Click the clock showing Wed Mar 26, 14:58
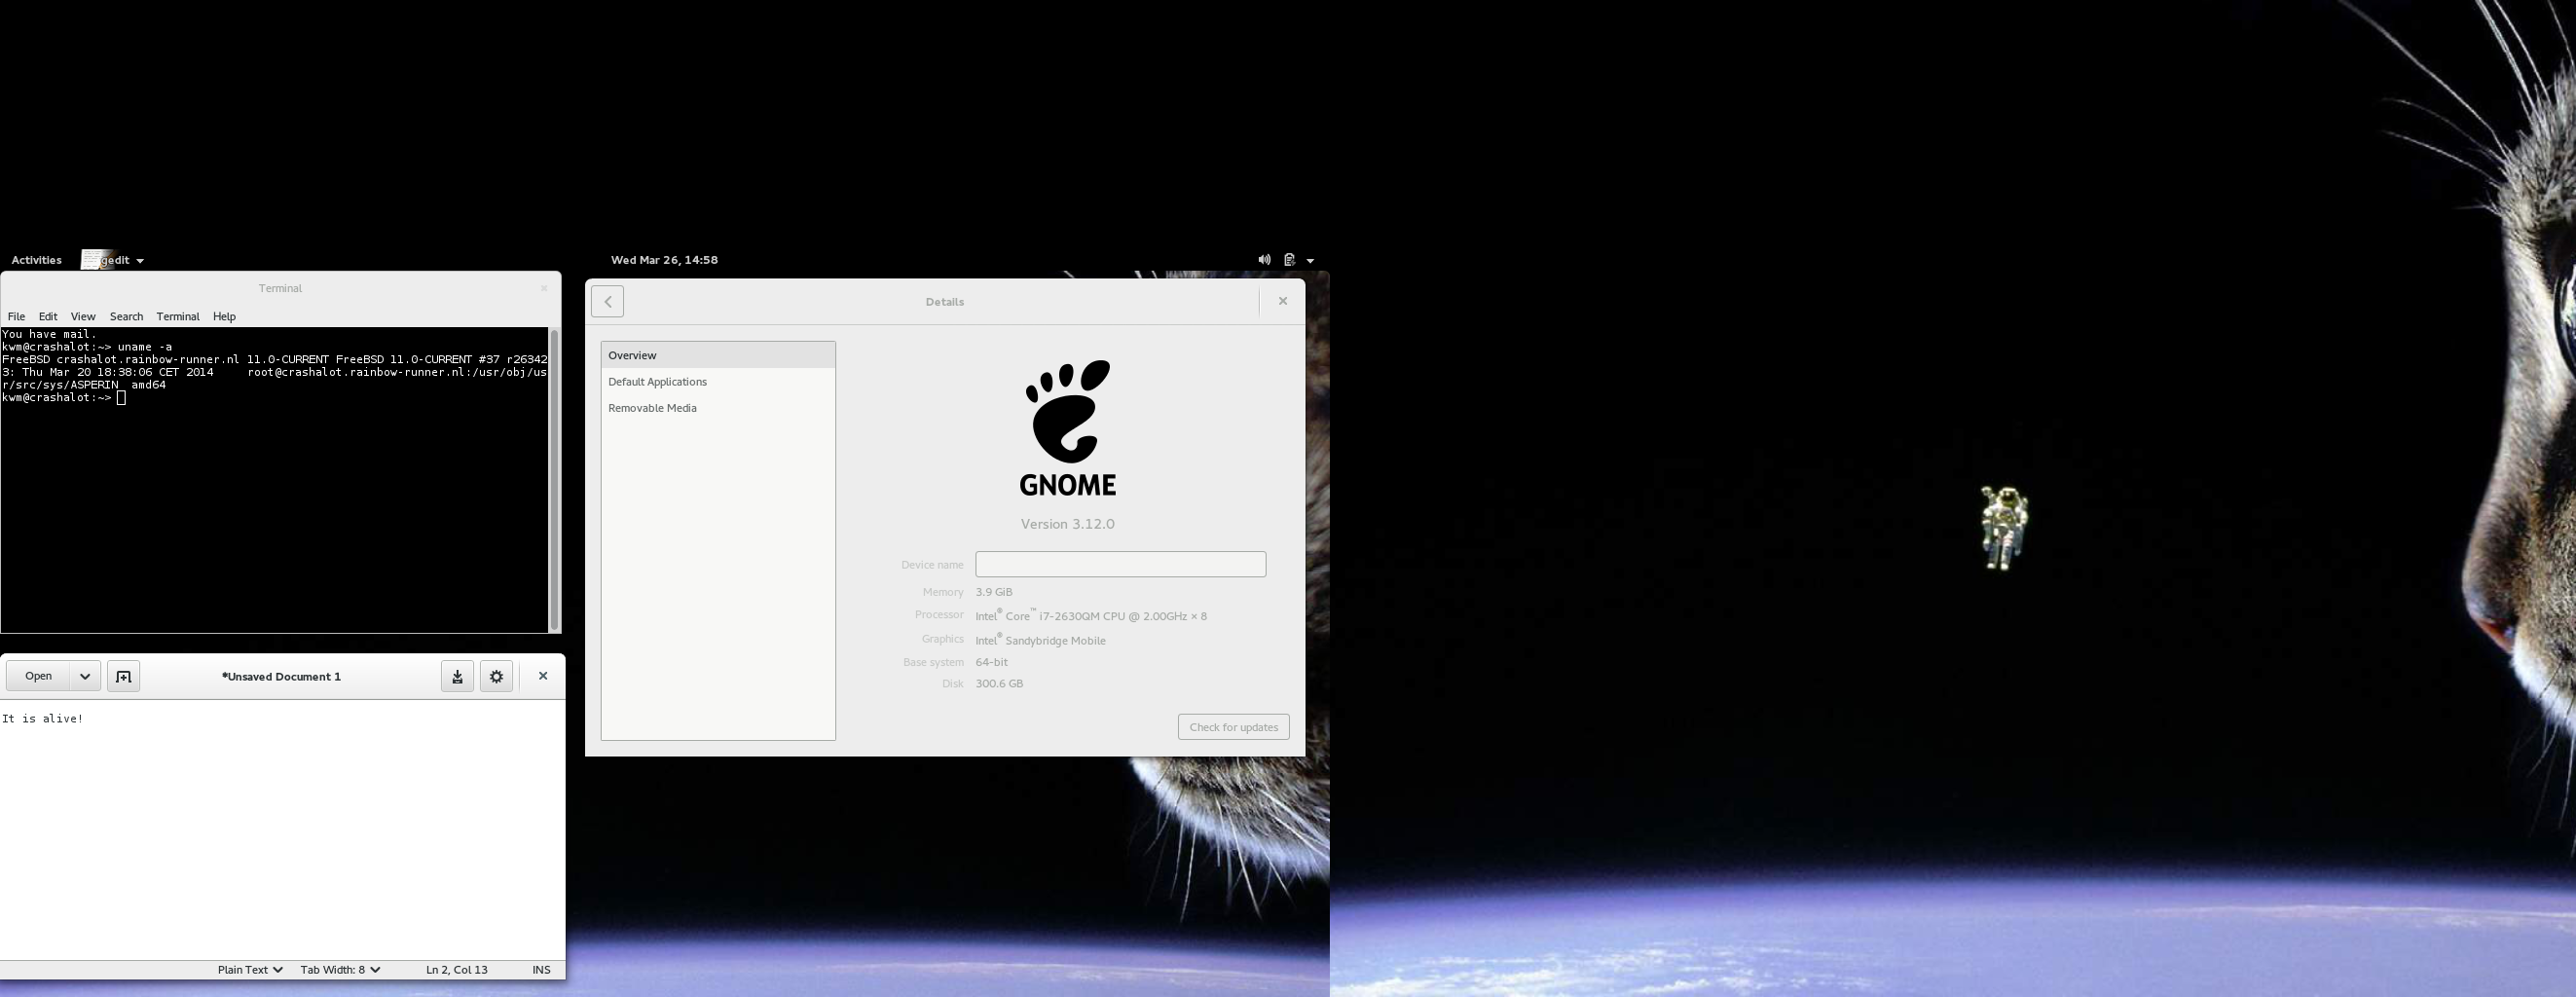The image size is (2576, 997). coord(664,260)
